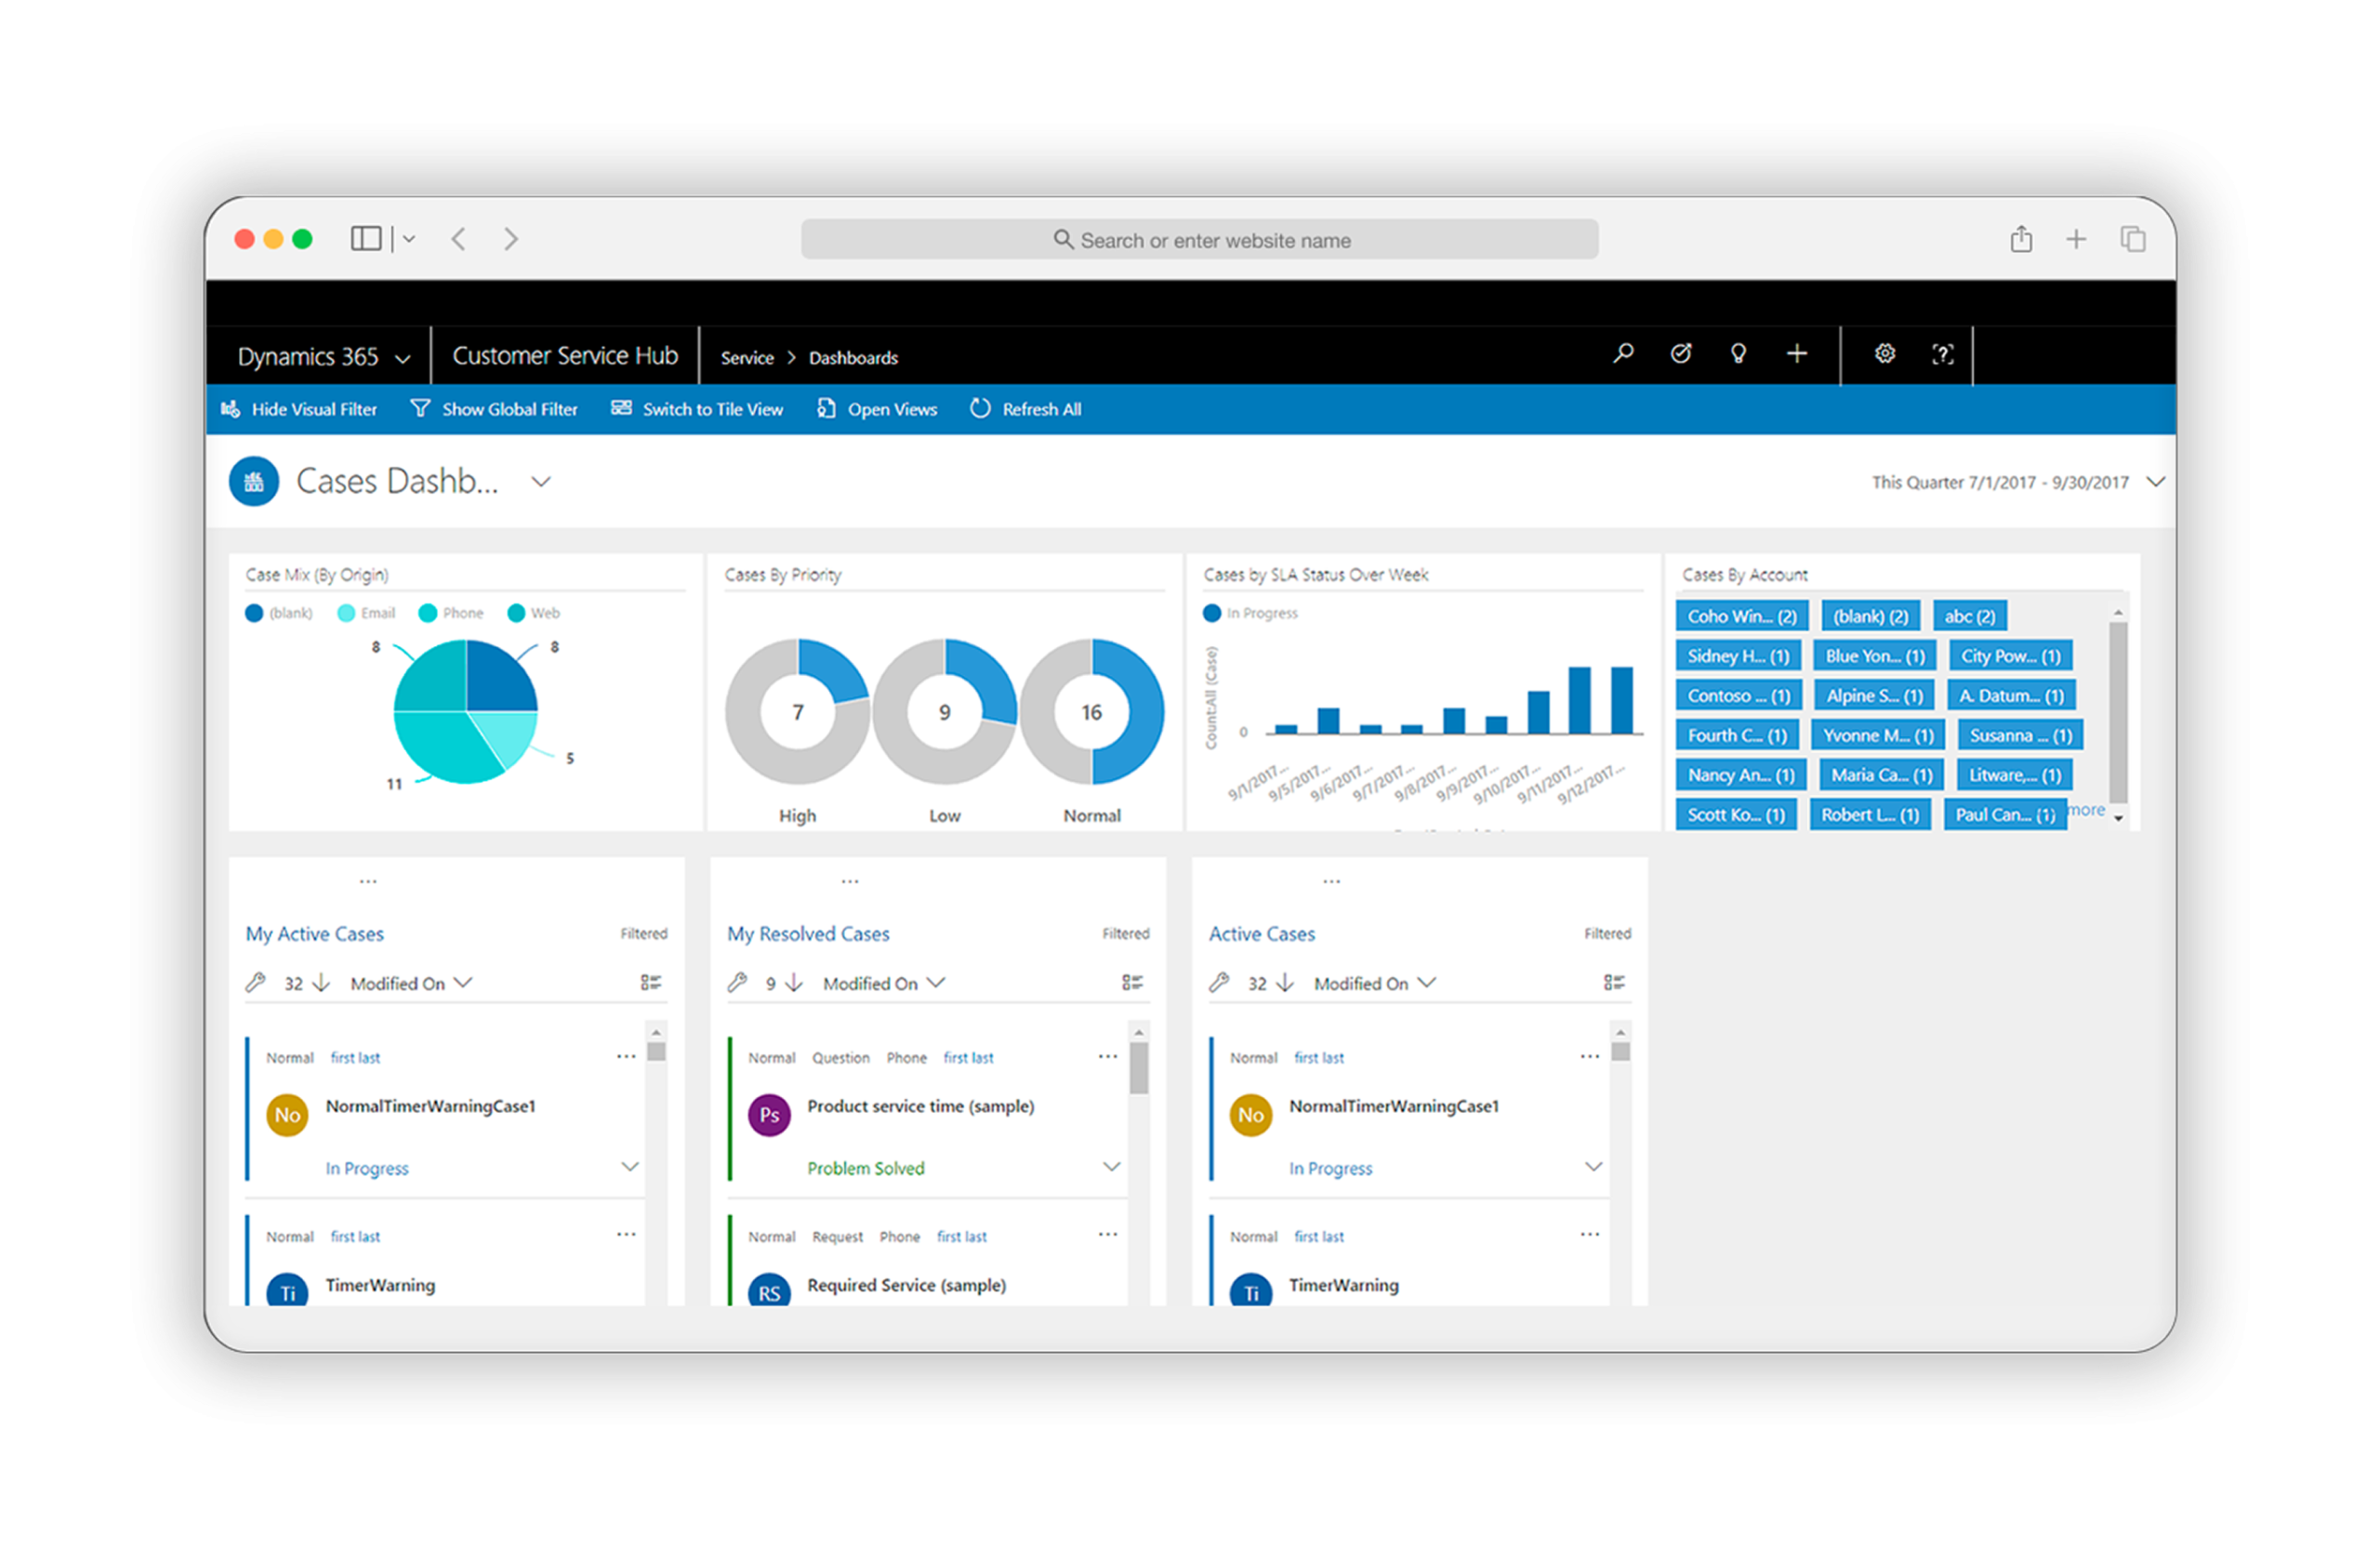
Task: Open the settings gear icon
Action: click(1885, 354)
